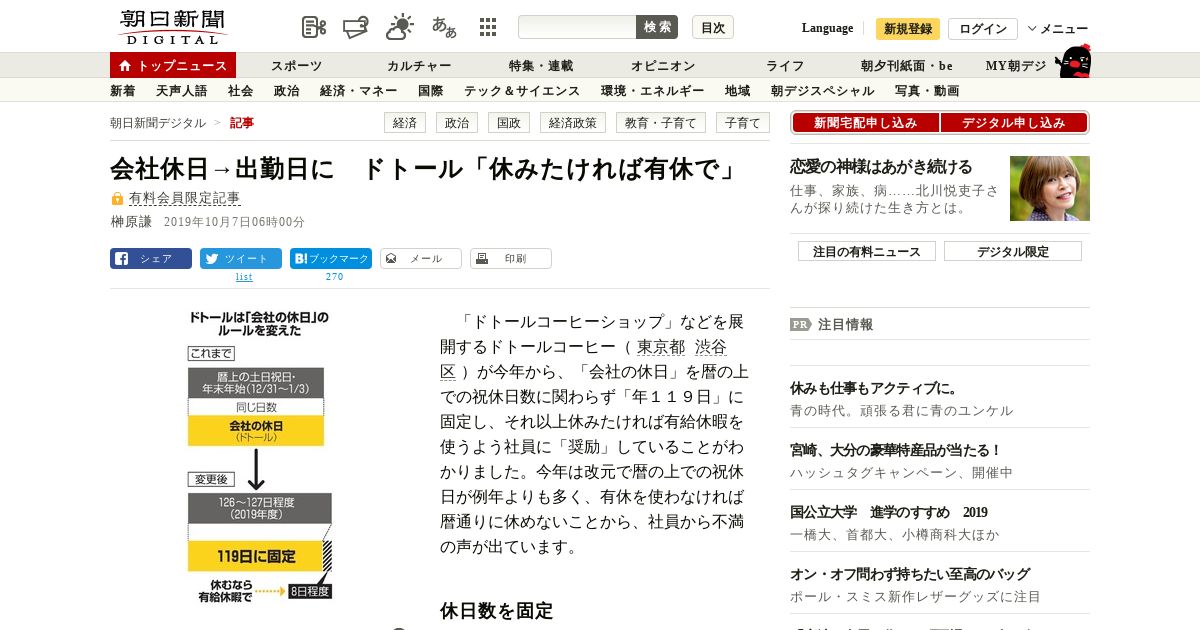Open the weather sun-cloud icon
1200x630 pixels.
[400, 27]
